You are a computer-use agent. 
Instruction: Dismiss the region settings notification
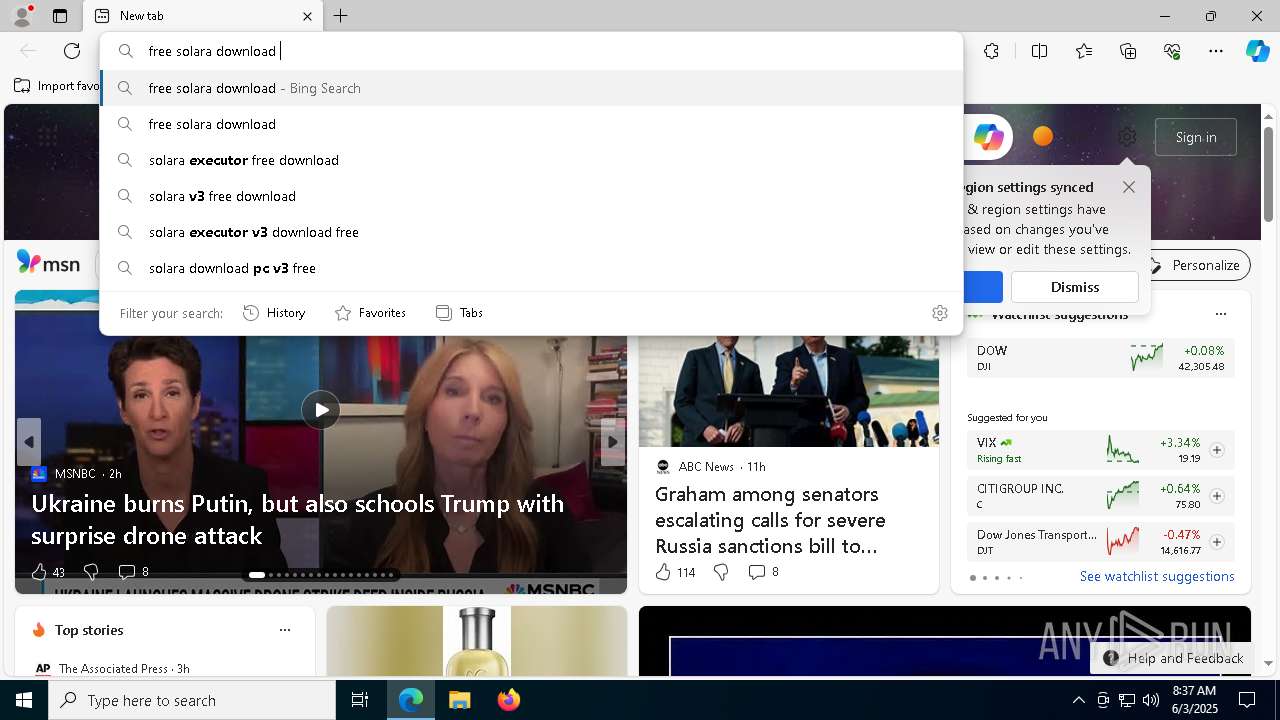point(1075,287)
